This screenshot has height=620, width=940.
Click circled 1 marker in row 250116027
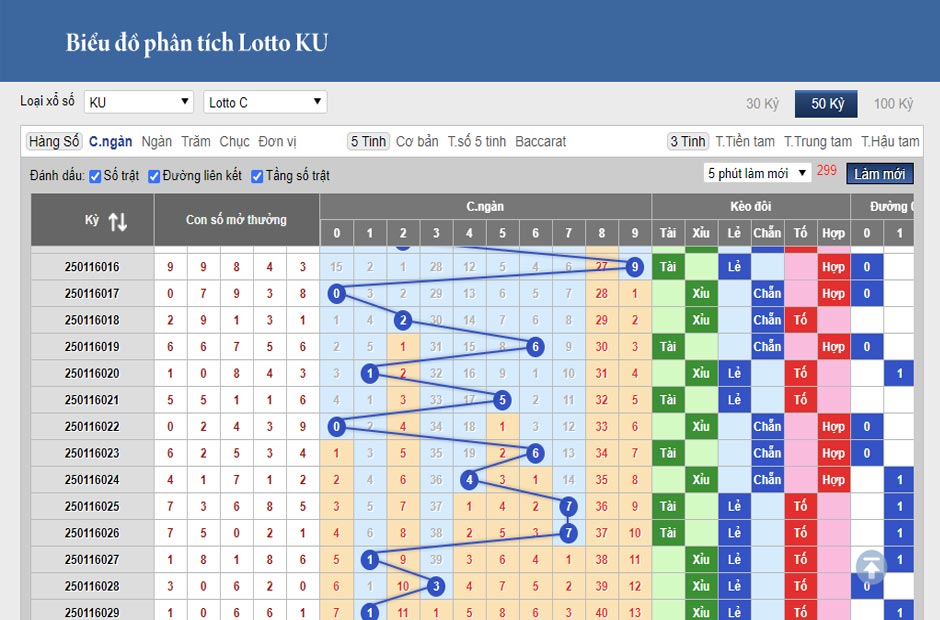click(370, 559)
